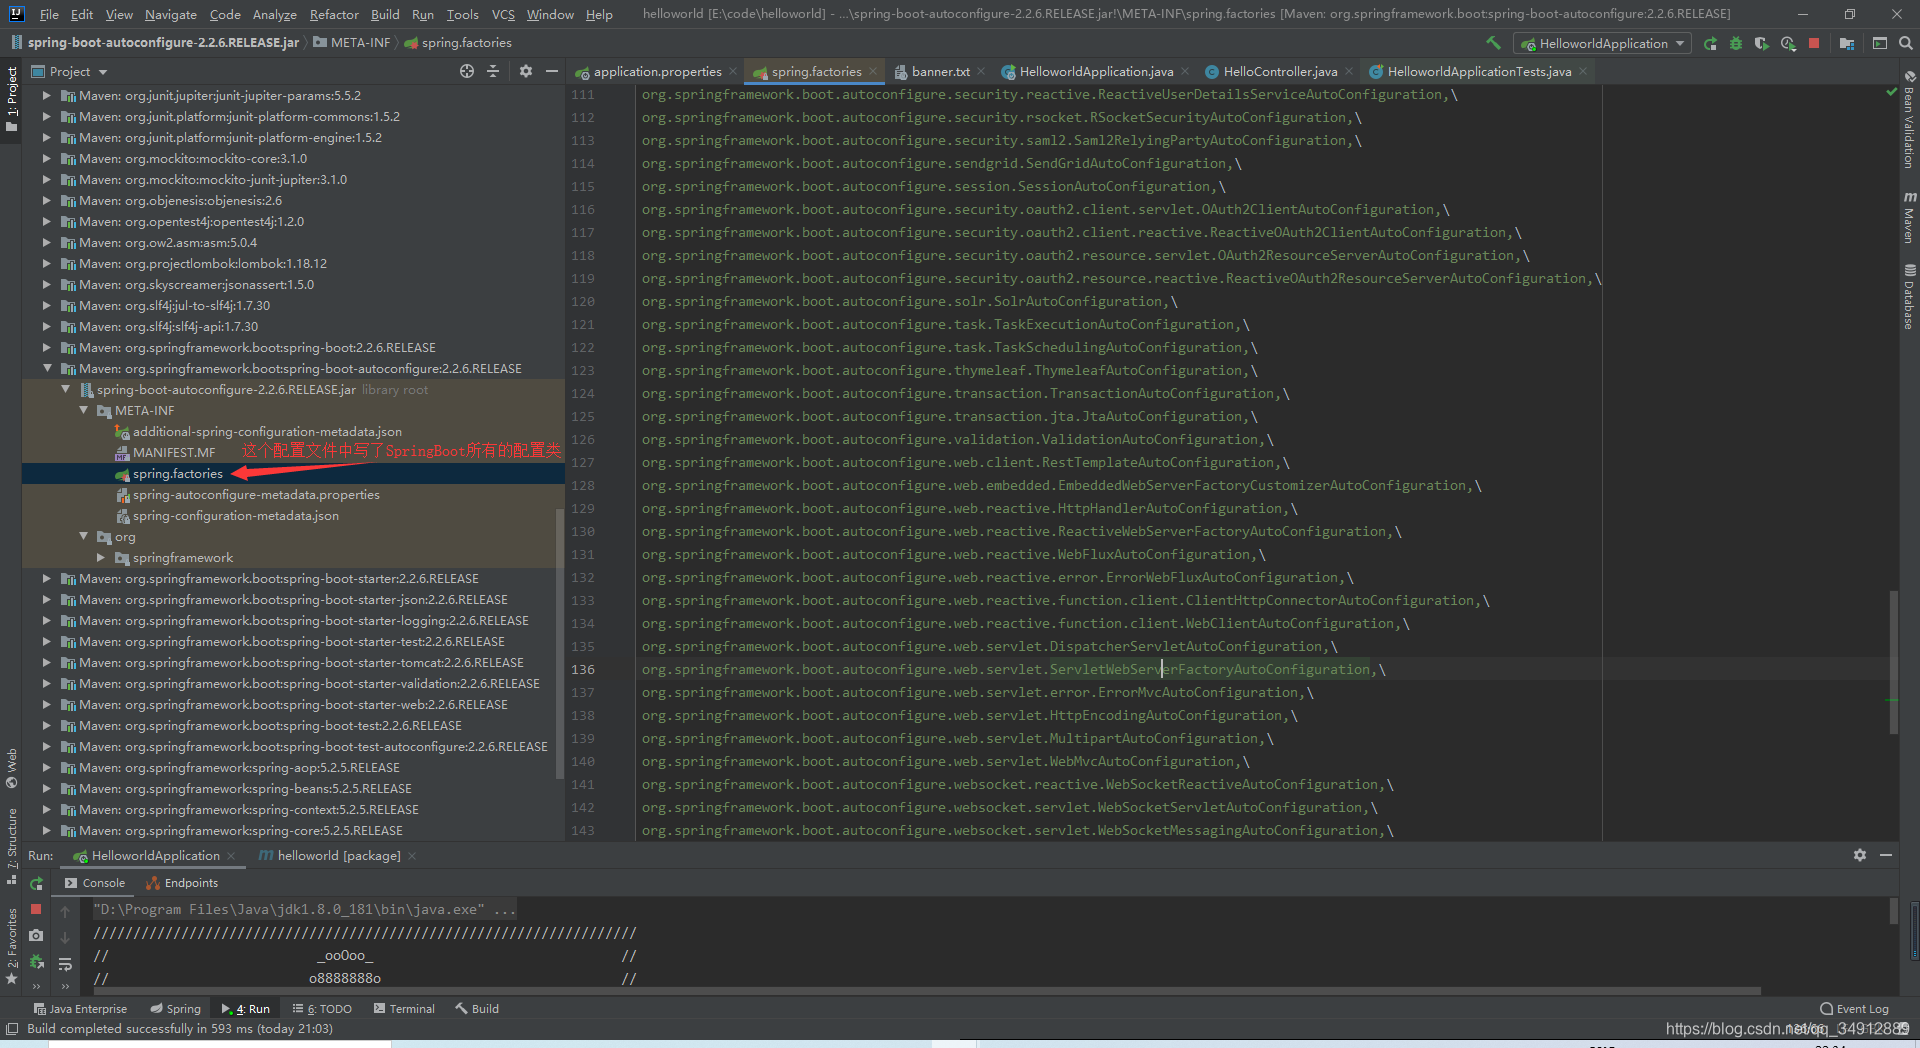Switch to the application.properties editor tab
Viewport: 1920px width, 1048px height.
pyautogui.click(x=657, y=71)
